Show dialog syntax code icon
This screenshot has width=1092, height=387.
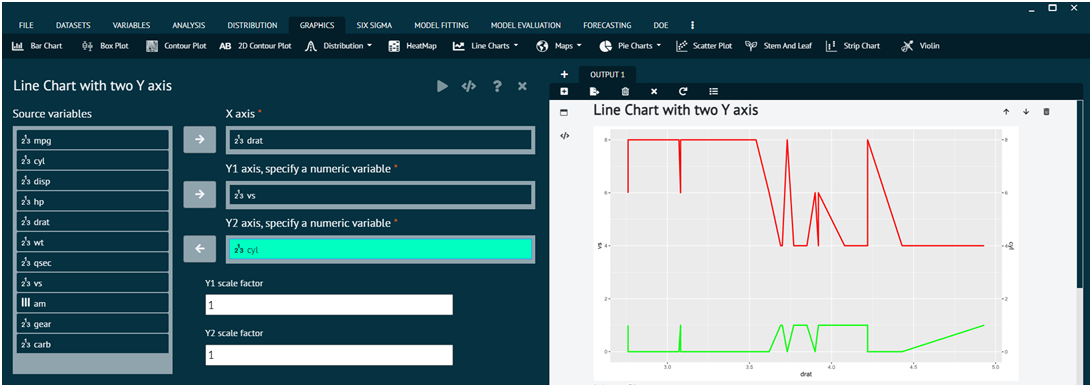469,86
